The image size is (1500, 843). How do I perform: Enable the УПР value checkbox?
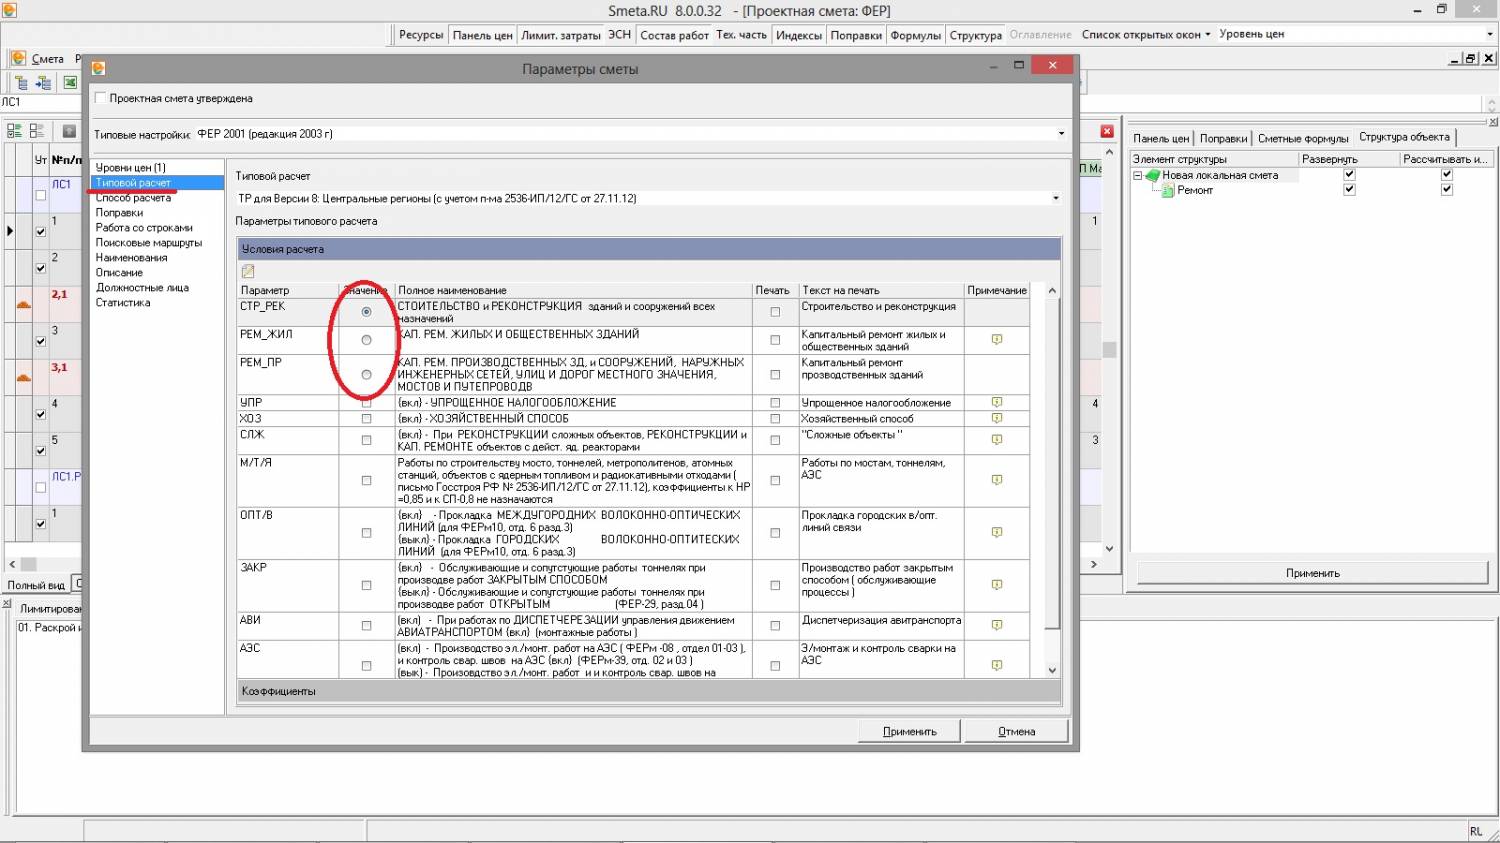click(366, 403)
